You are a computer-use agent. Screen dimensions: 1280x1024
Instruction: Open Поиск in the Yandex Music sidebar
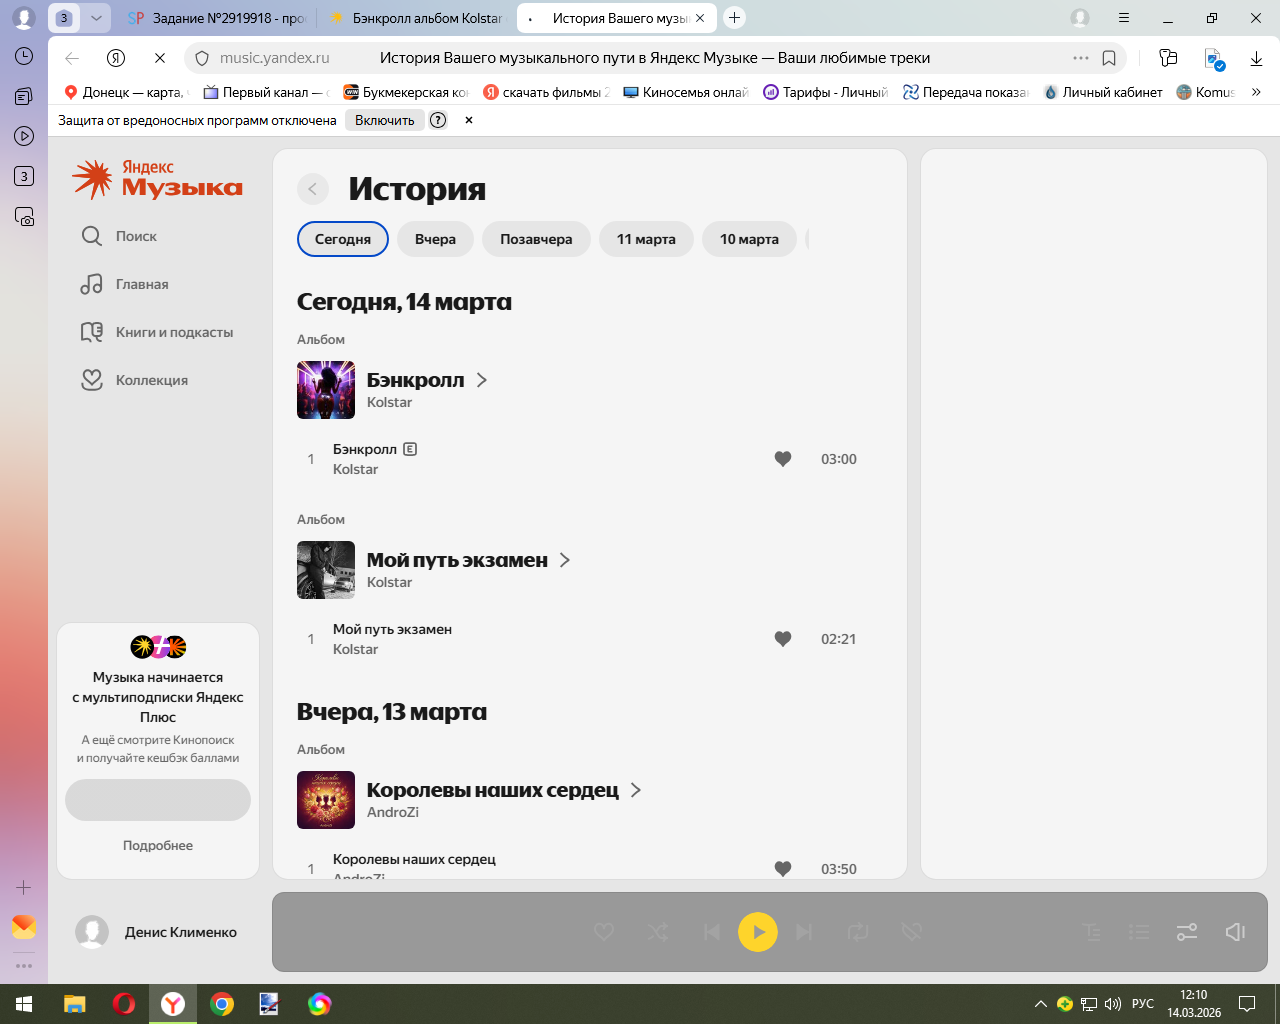pos(119,236)
